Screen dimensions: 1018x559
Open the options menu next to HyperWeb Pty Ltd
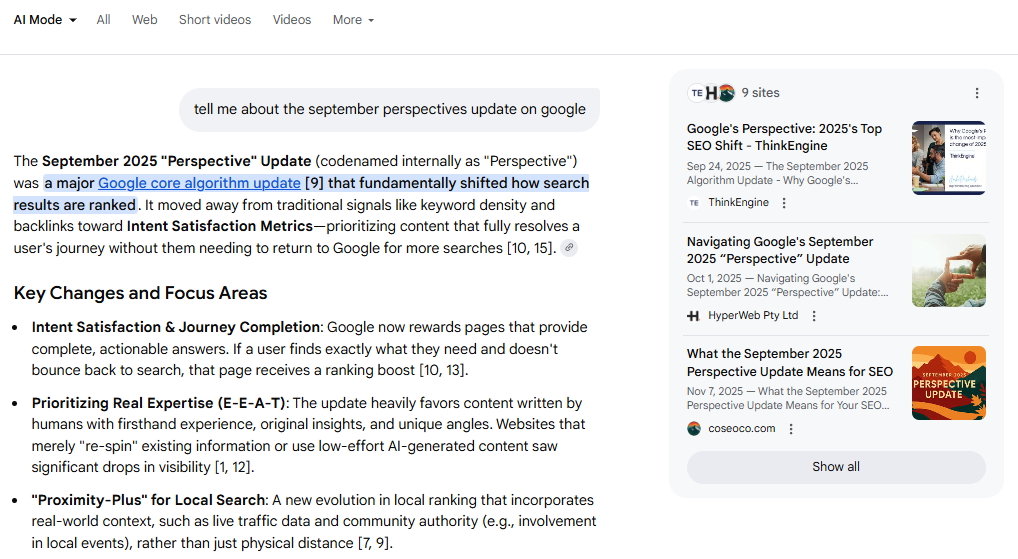point(814,316)
